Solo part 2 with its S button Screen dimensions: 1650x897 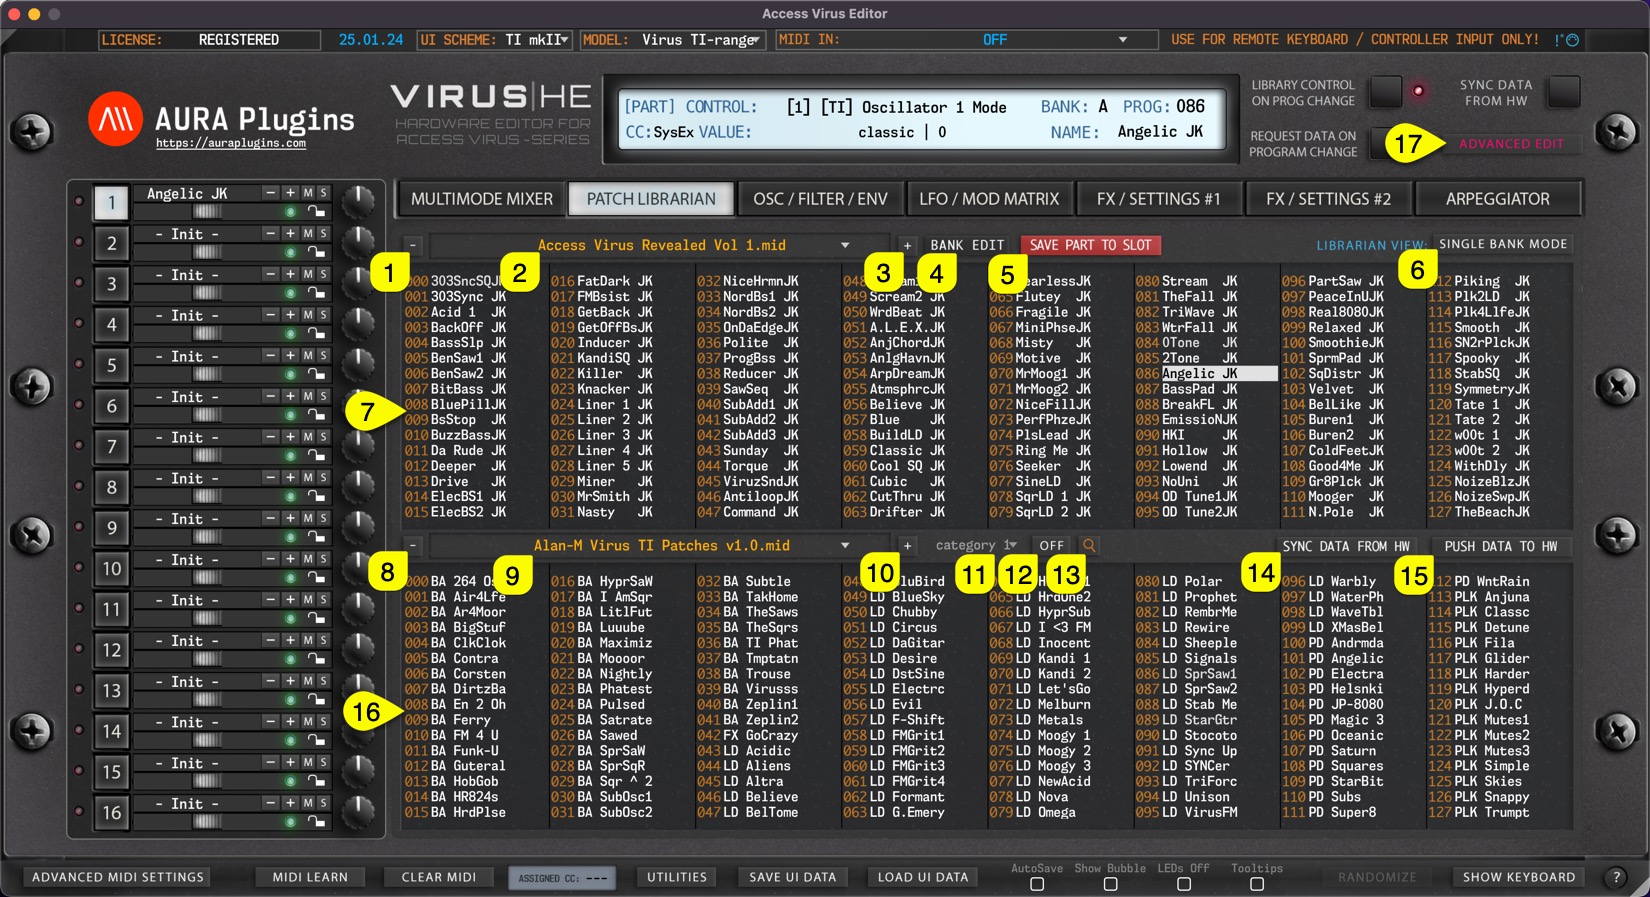coord(323,233)
